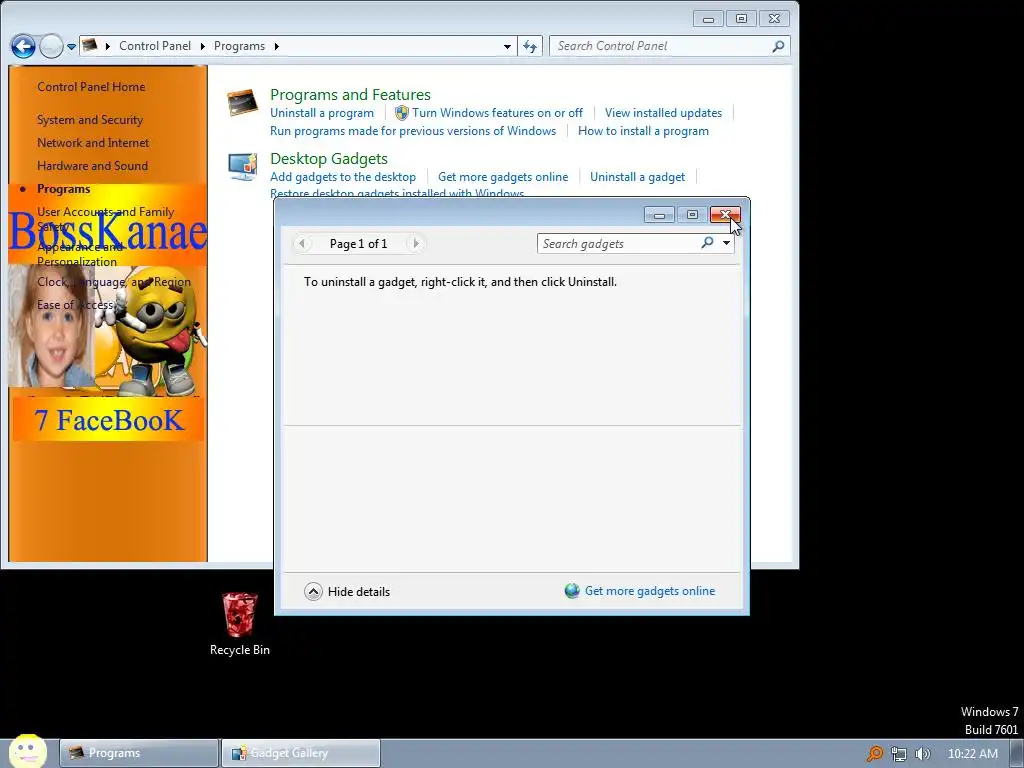This screenshot has height=768, width=1024.
Task: Click the Refresh button beside the address bar
Action: [x=530, y=46]
